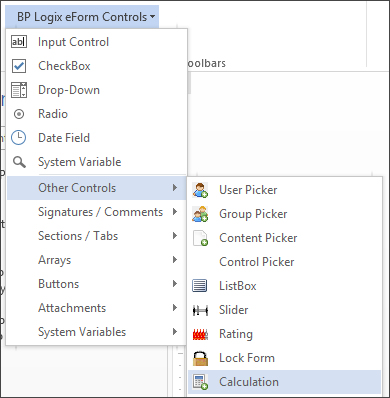390x398 pixels.
Task: Choose the Rating menu item
Action: [285, 334]
